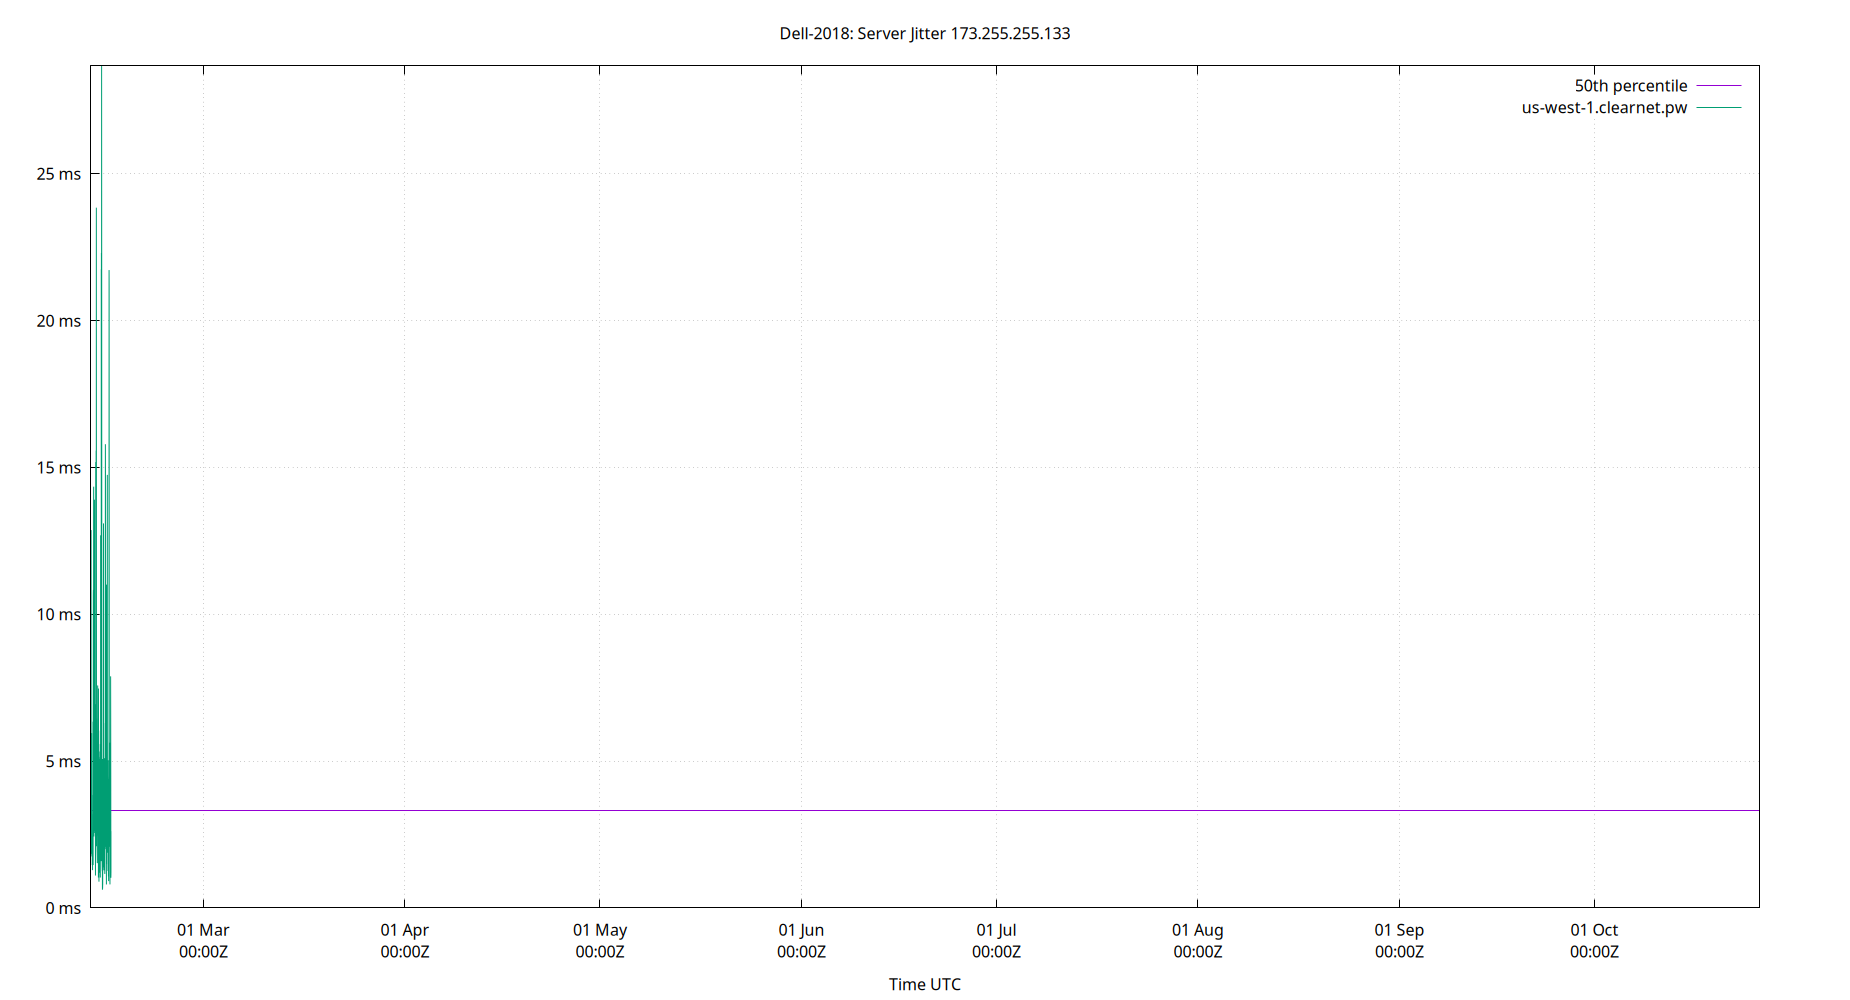
Task: Click the legend line sample beside us-west-1.clearnet.pw
Action: point(1717,108)
